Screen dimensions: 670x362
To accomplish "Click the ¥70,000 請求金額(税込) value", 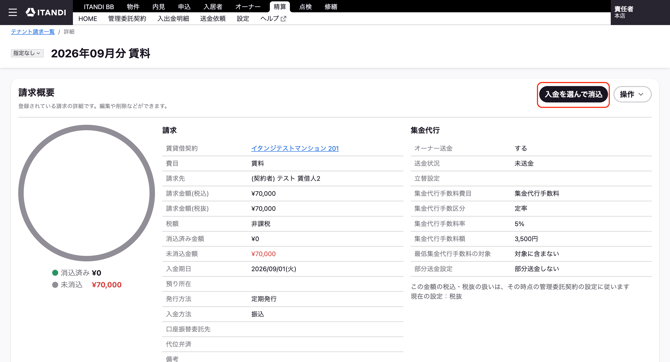I will [x=264, y=194].
